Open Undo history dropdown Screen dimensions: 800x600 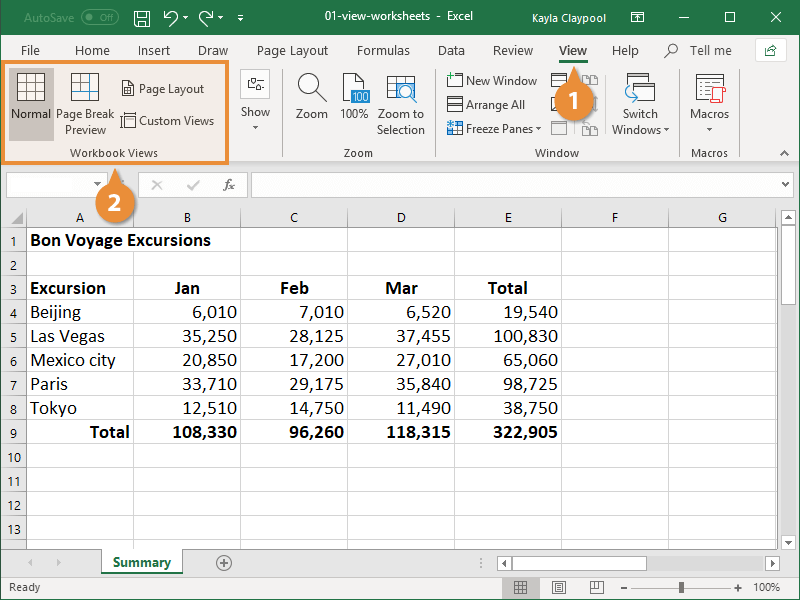tap(186, 18)
